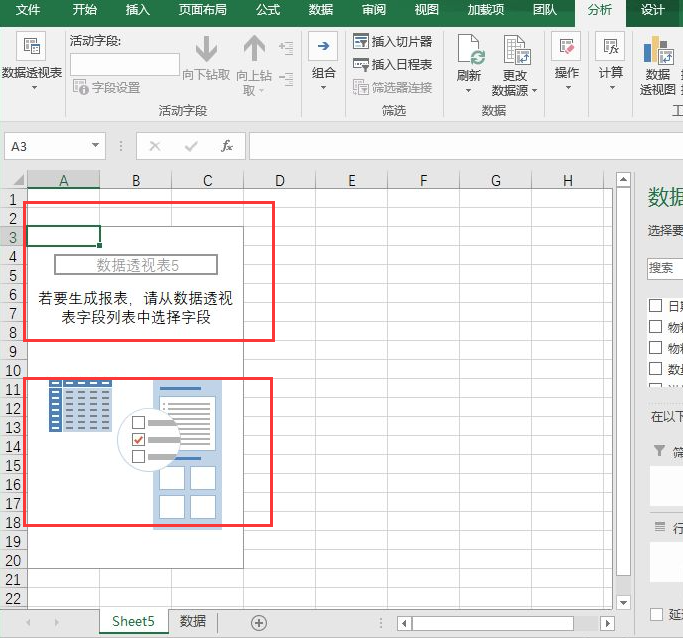
Task: Click the horizontal scrollbar at the bottom
Action: tap(500, 622)
